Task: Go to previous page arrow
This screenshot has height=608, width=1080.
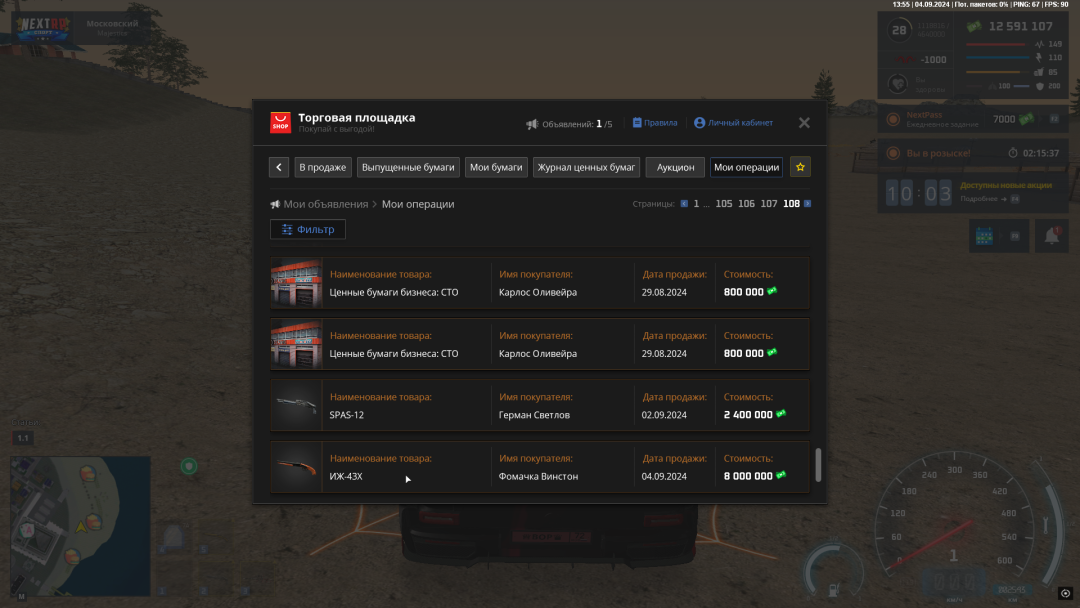Action: [x=684, y=204]
